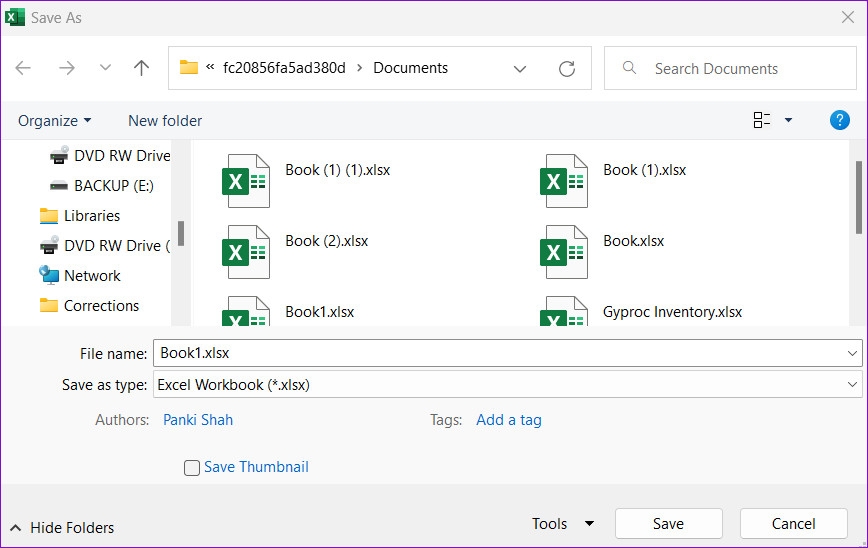The height and width of the screenshot is (548, 868).
Task: Click the Documents breadcrumb segment
Action: tap(410, 68)
